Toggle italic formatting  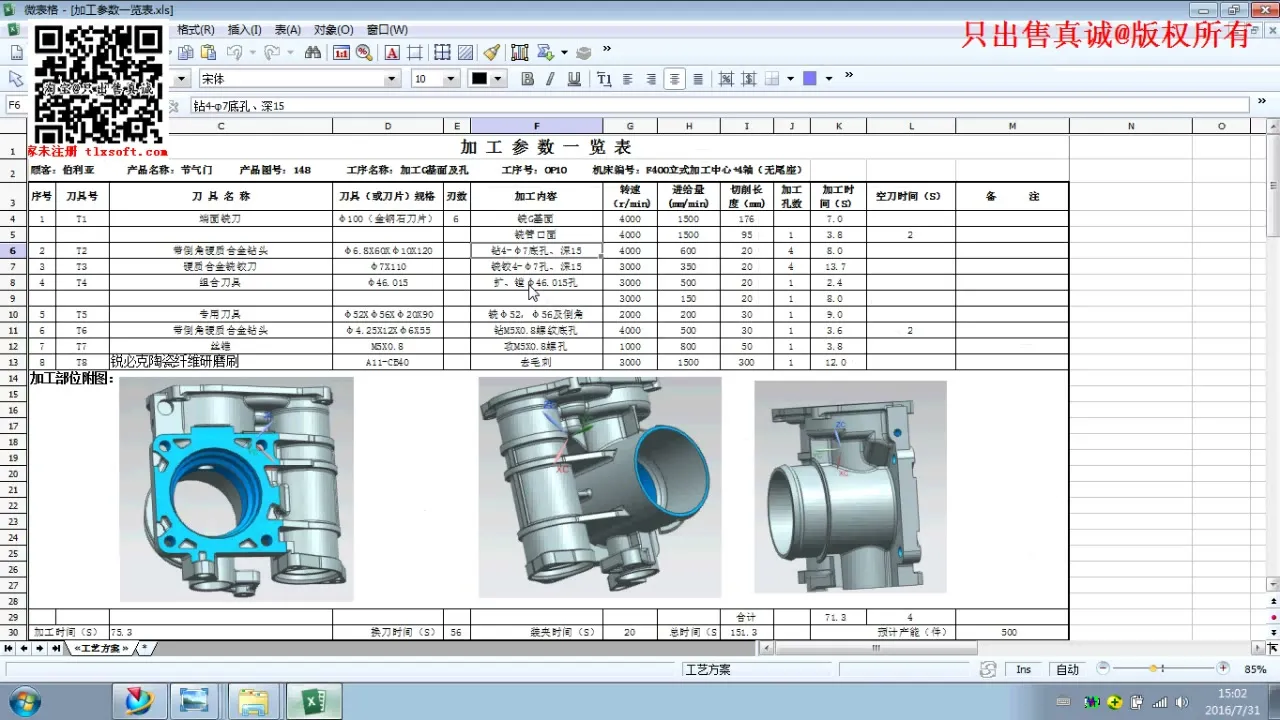coord(550,79)
